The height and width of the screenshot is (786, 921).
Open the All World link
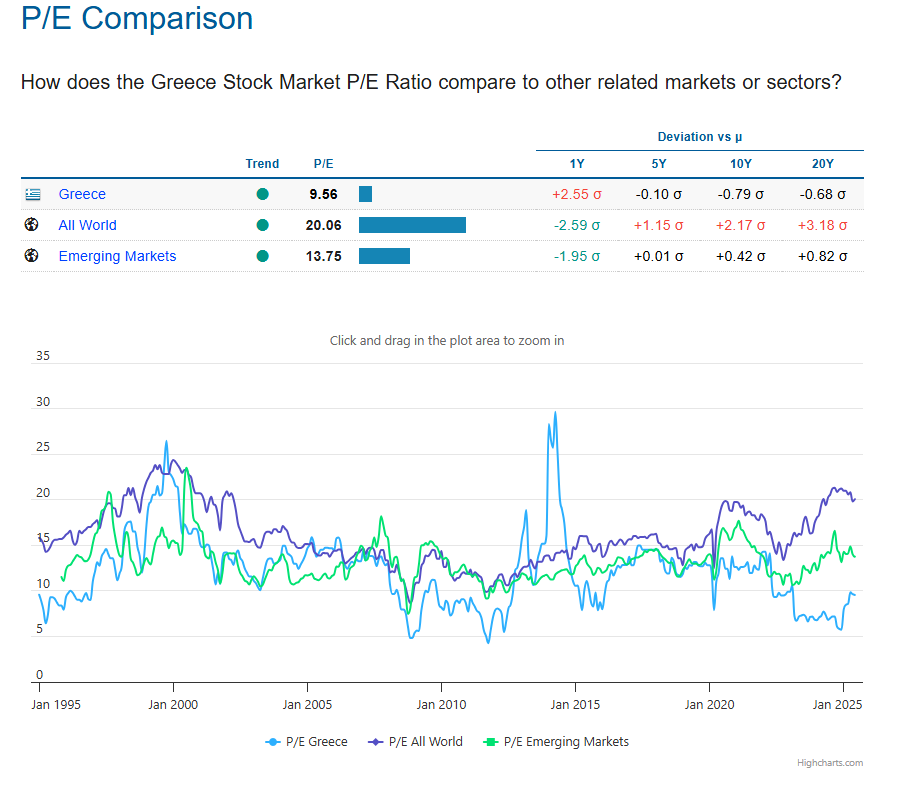point(87,225)
